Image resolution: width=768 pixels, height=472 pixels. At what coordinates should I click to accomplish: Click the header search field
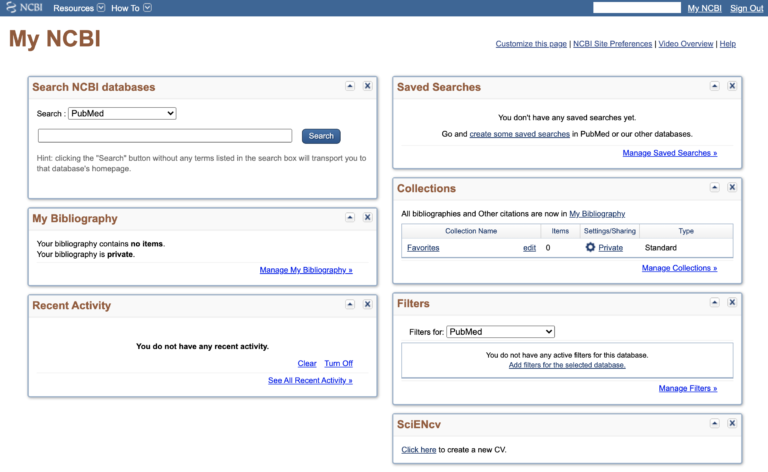click(x=637, y=7)
